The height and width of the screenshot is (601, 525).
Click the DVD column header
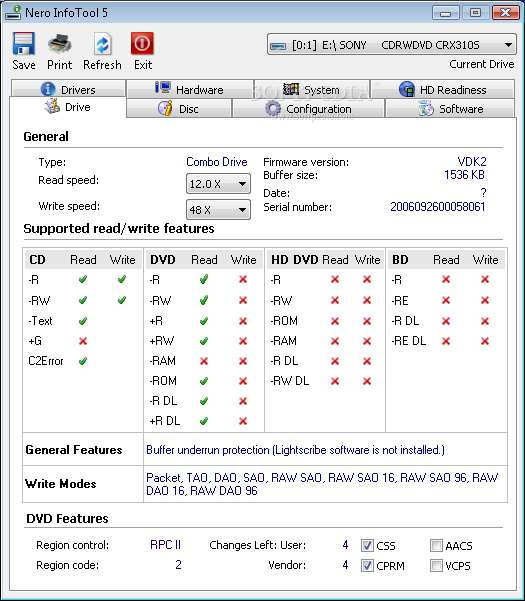click(163, 259)
